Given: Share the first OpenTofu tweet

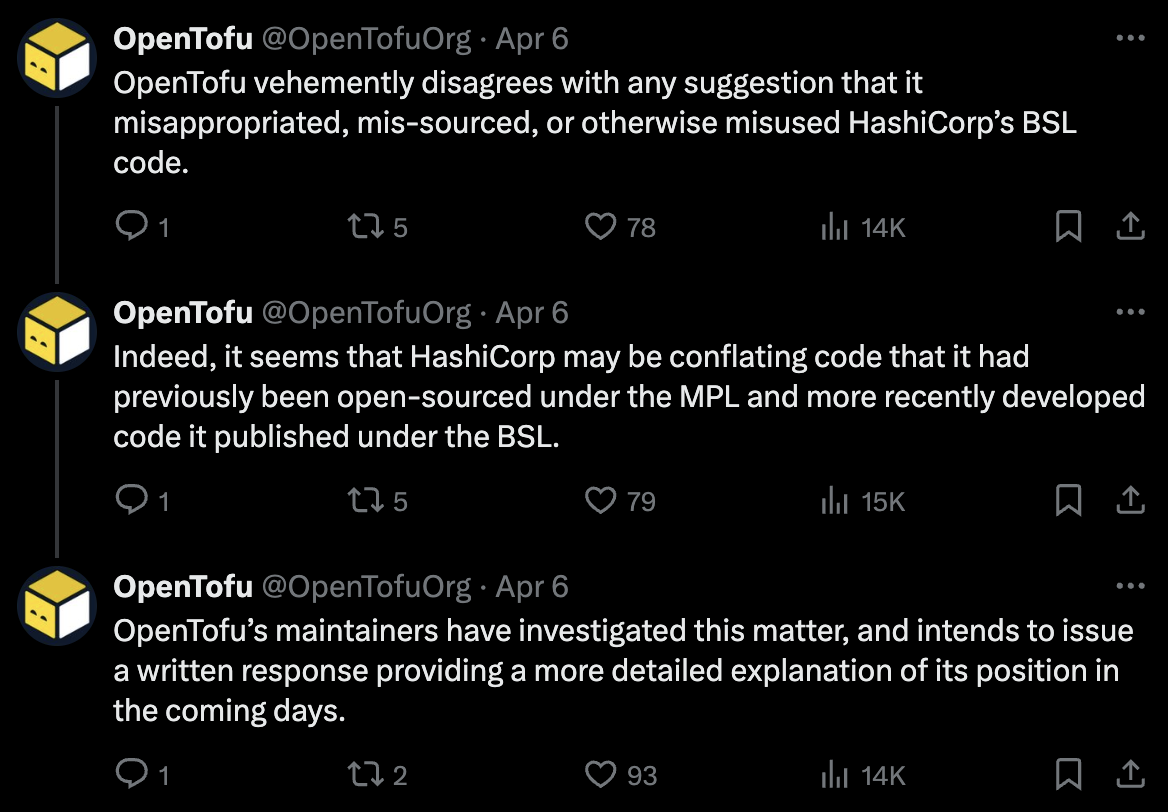Looking at the screenshot, I should pos(1129,228).
